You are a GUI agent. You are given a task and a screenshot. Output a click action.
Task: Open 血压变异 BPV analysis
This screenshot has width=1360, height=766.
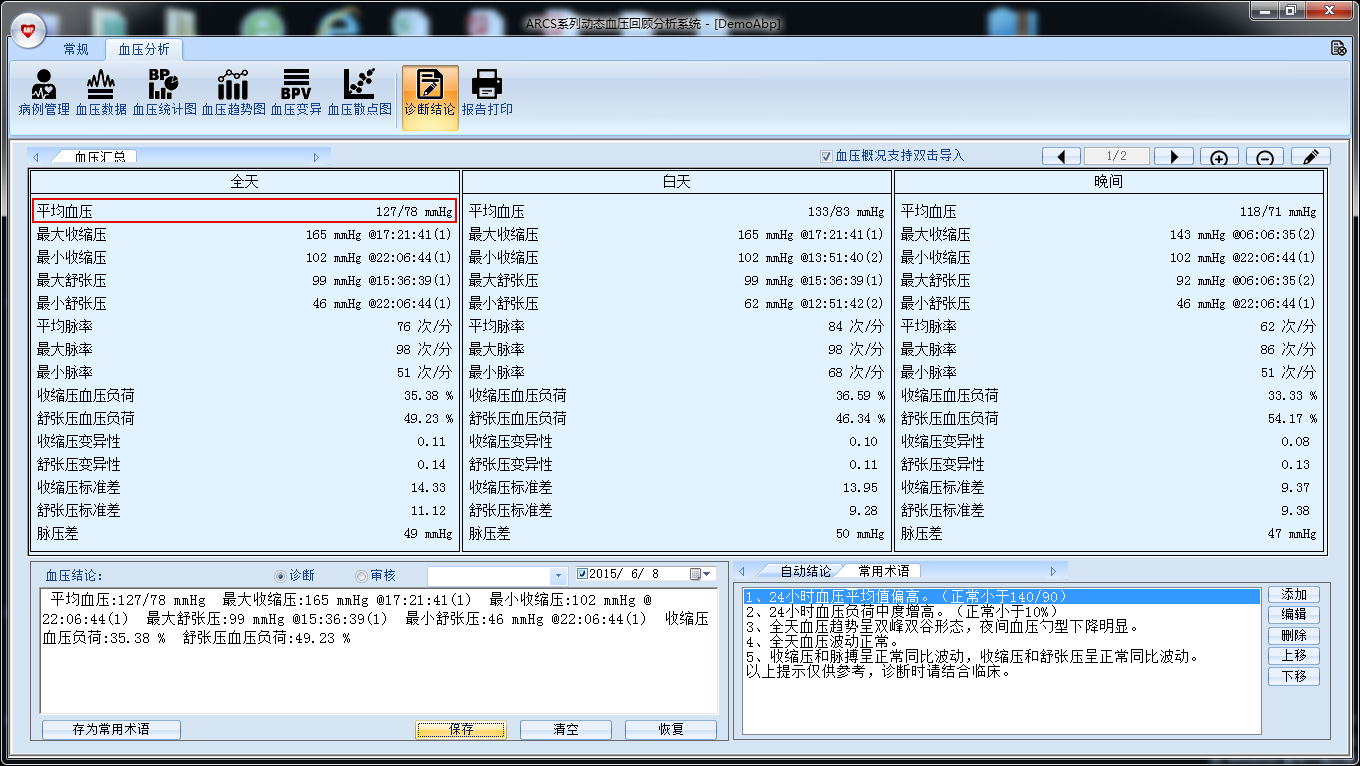pyautogui.click(x=296, y=93)
